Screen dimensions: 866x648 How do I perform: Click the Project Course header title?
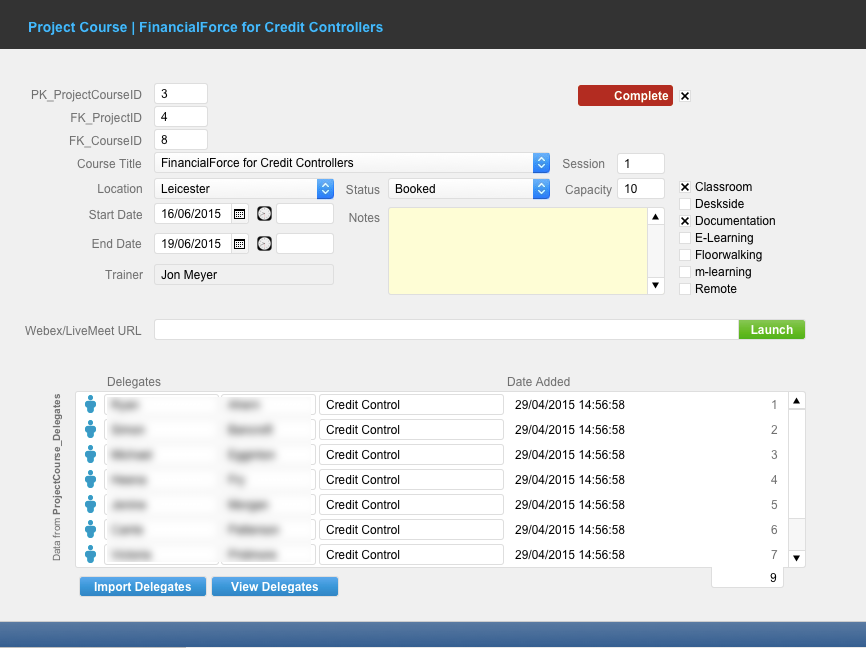coord(205,27)
